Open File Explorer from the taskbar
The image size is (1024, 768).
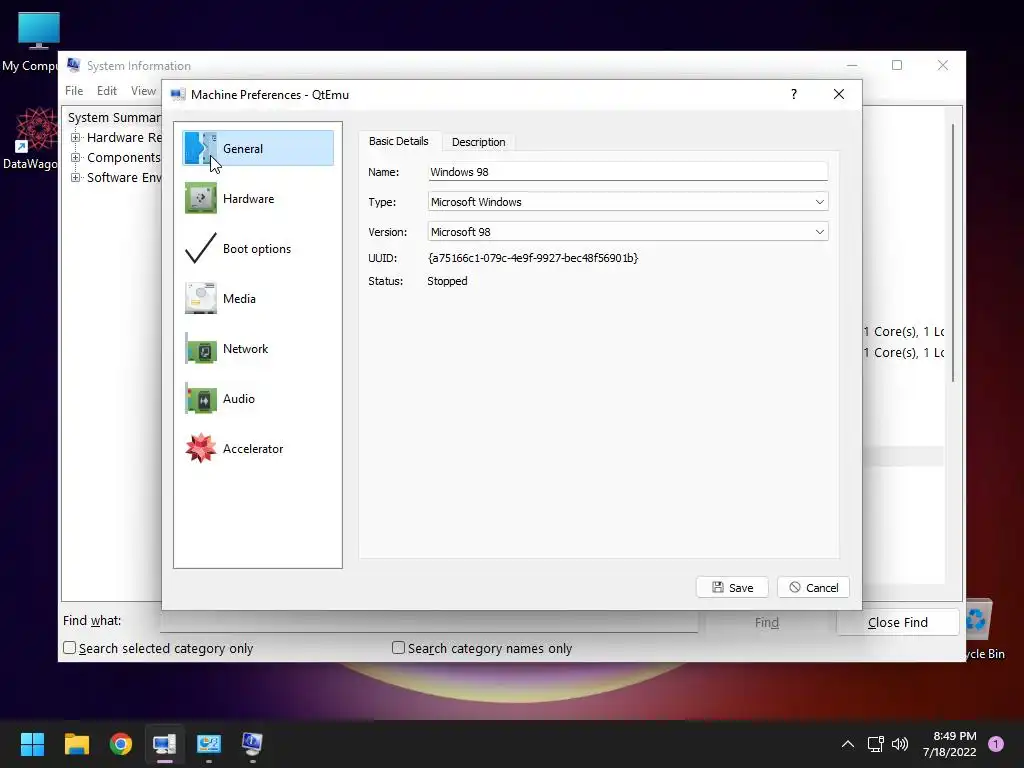point(76,743)
